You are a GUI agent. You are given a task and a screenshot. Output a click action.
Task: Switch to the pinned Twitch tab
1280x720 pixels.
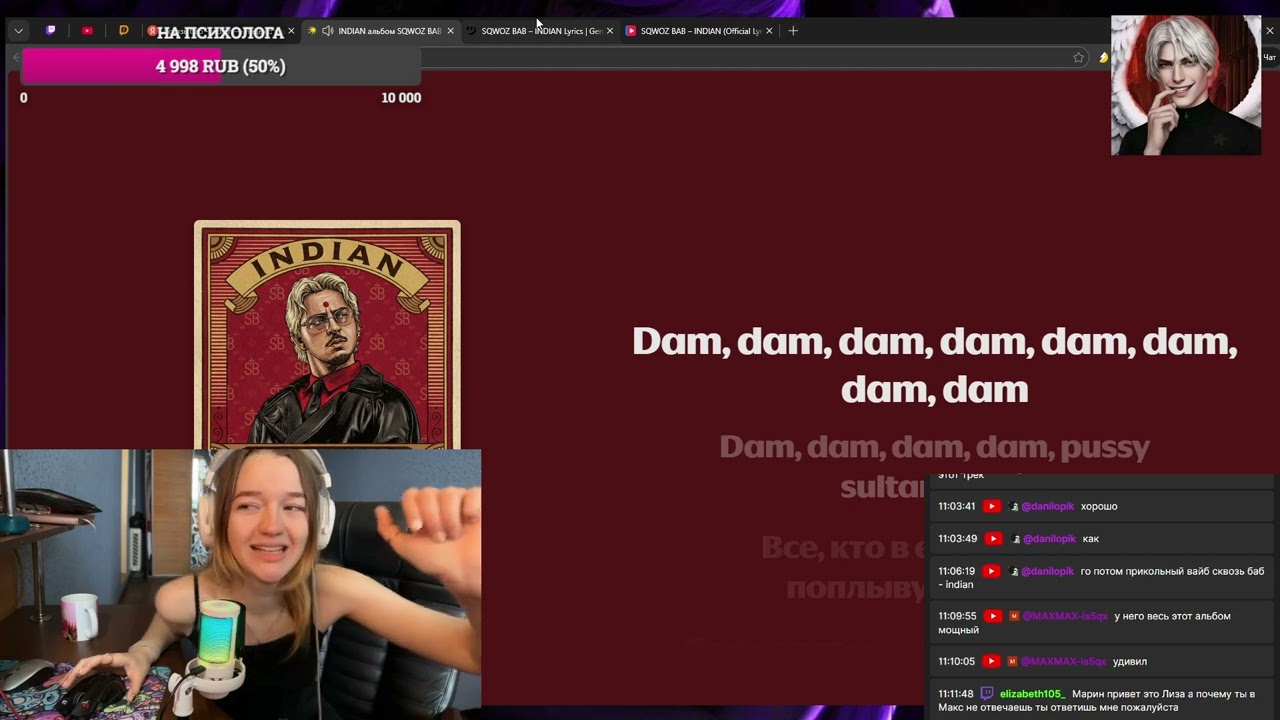[x=51, y=31]
